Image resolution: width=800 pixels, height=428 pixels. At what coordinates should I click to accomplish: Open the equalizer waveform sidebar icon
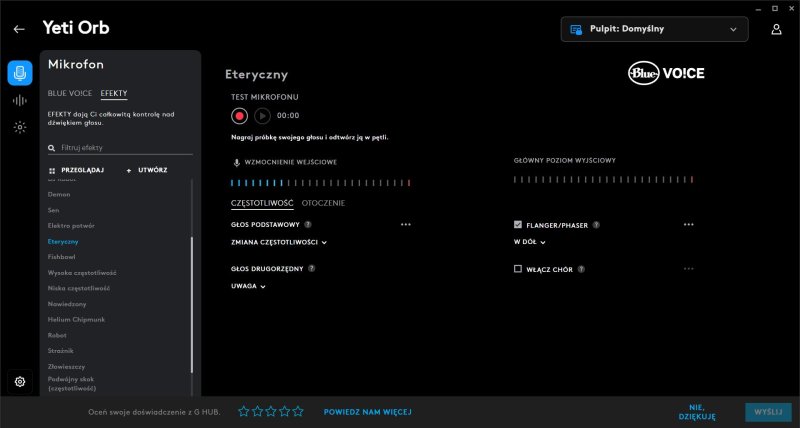[x=20, y=100]
